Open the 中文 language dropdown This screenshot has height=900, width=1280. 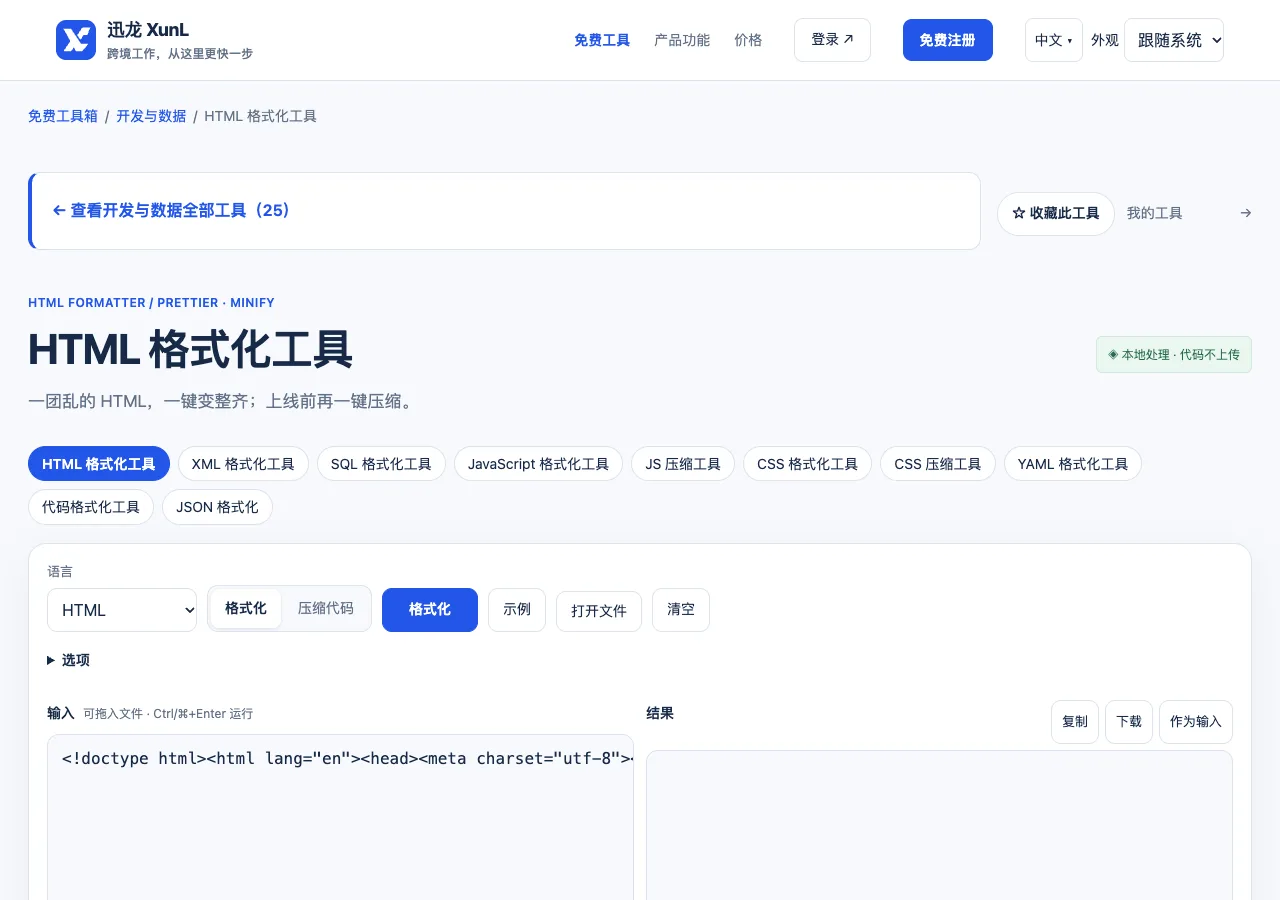click(1054, 40)
